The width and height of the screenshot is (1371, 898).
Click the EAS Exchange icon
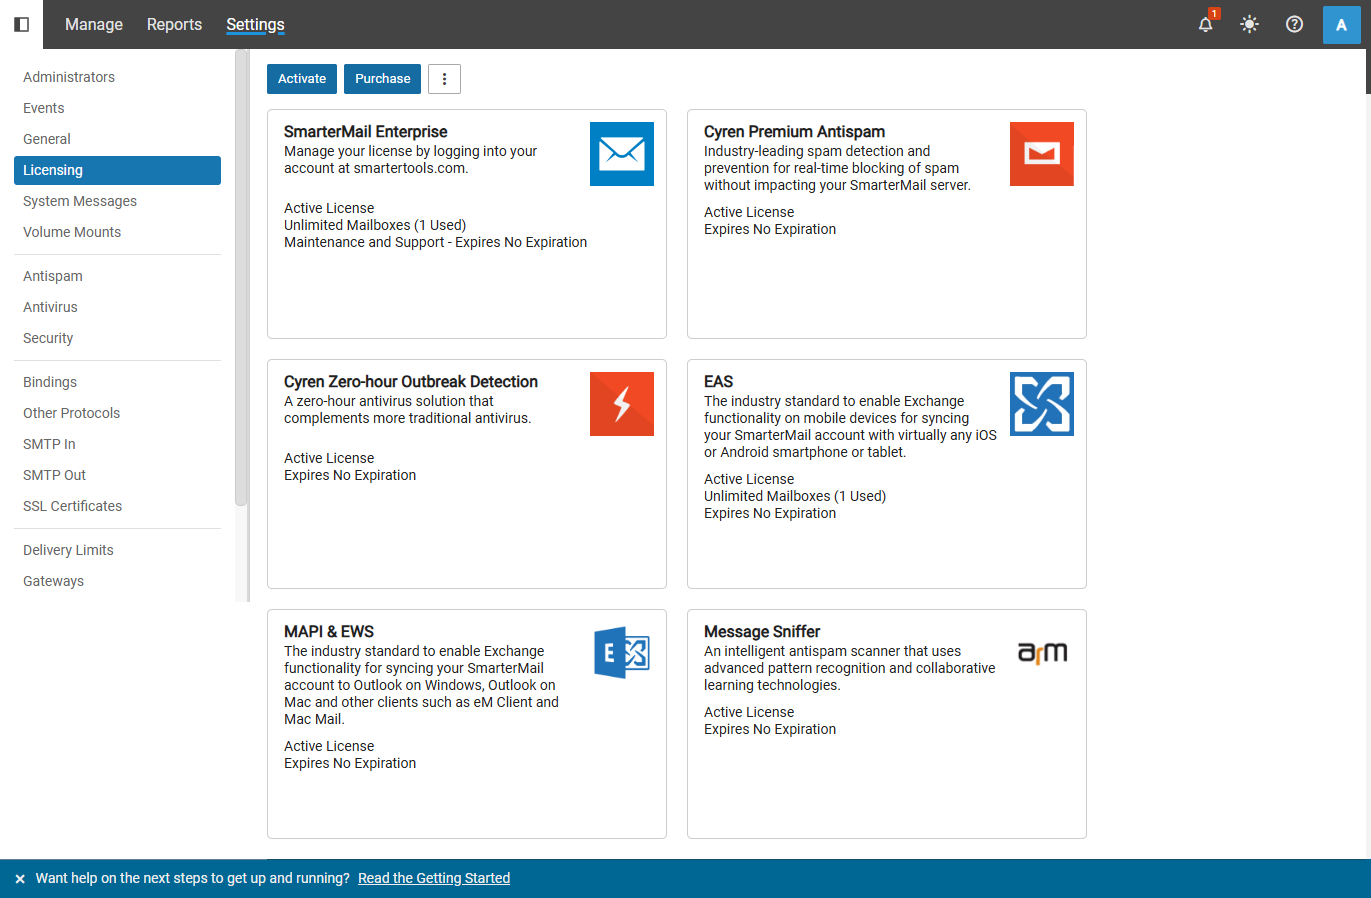[x=1041, y=404]
